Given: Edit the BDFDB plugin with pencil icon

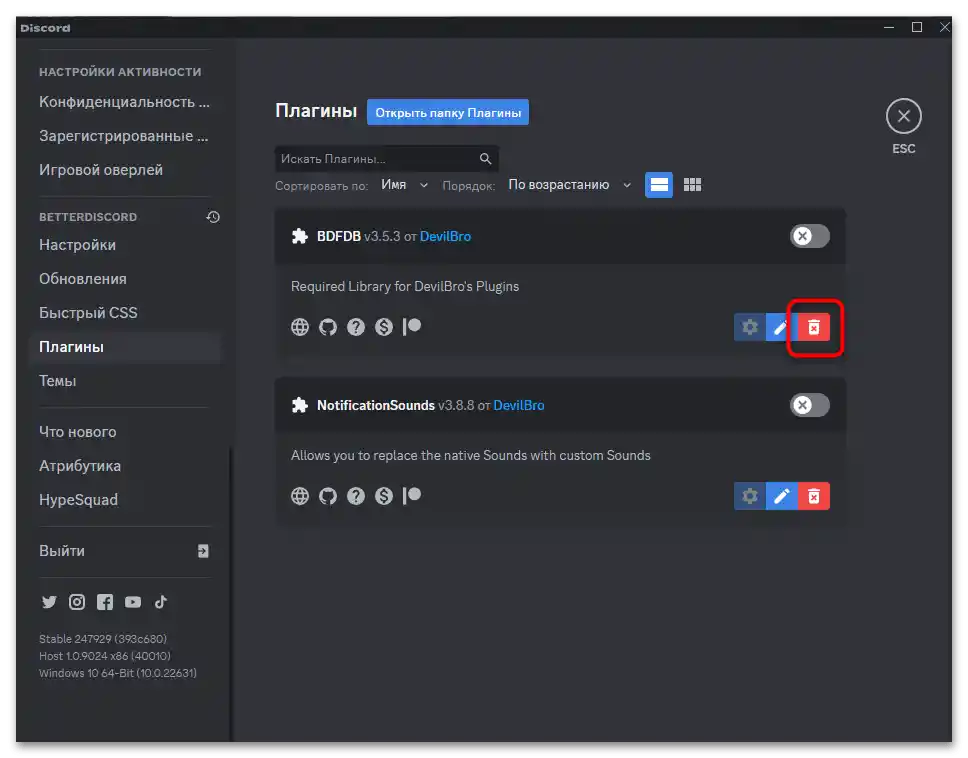Looking at the screenshot, I should pos(781,327).
